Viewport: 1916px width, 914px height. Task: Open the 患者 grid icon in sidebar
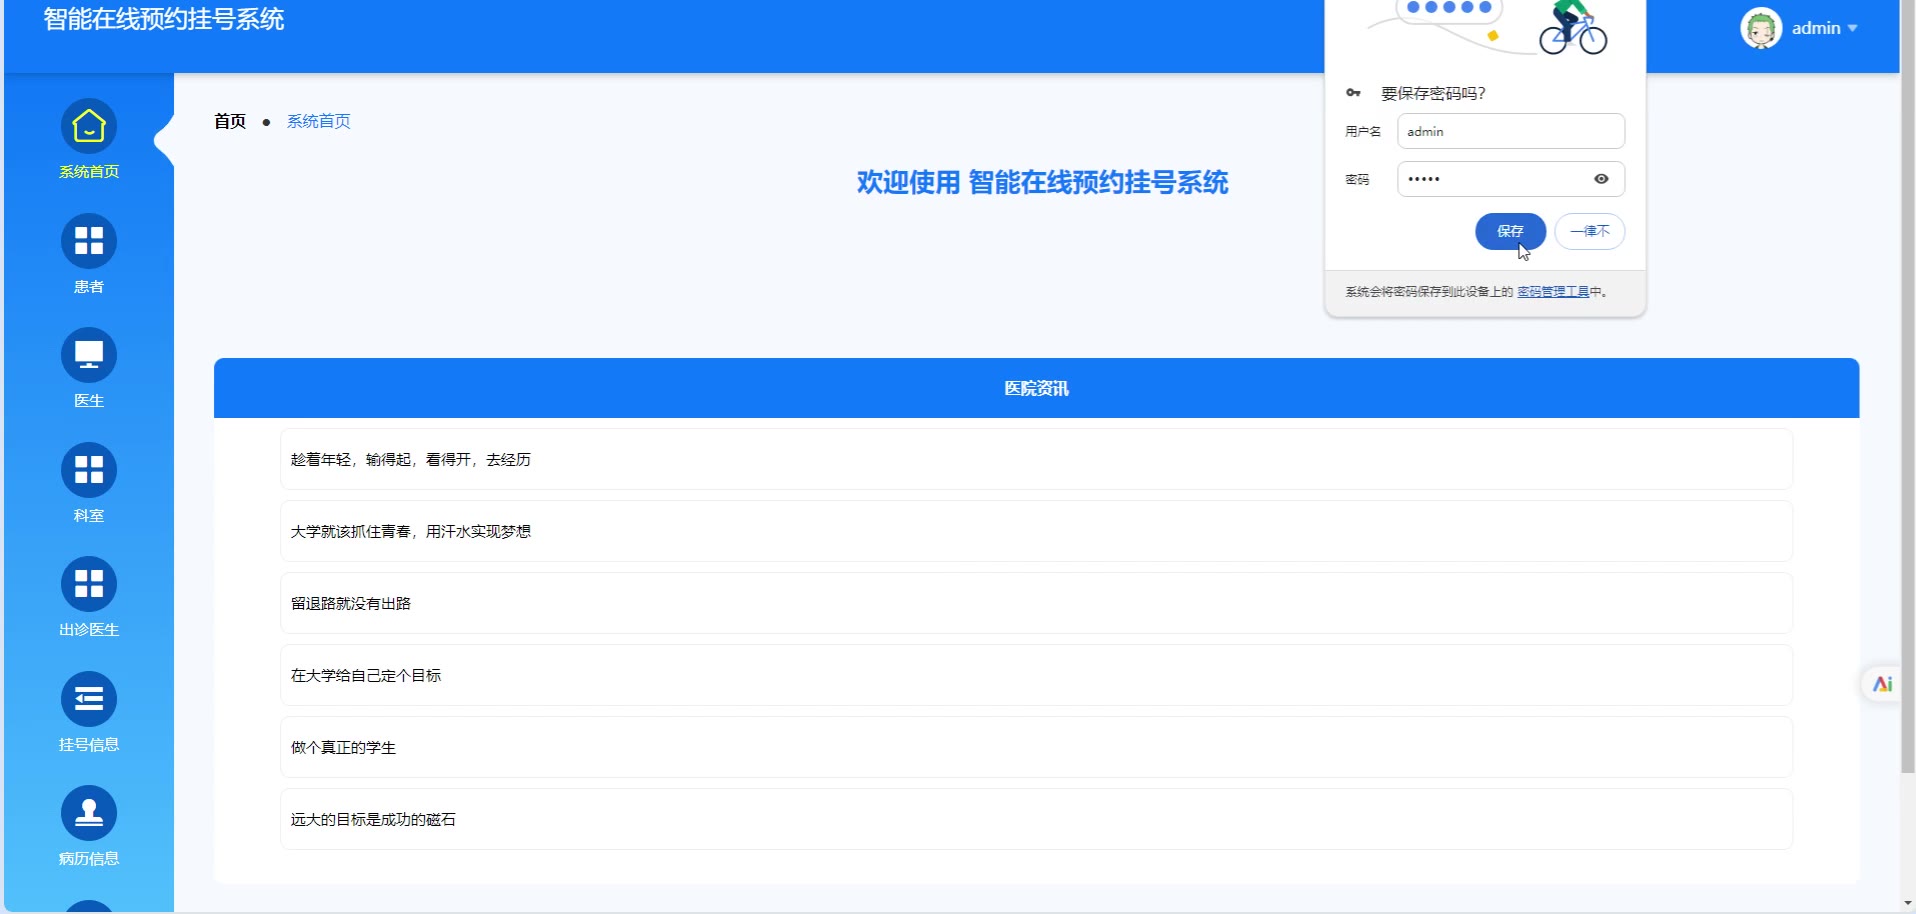[89, 241]
